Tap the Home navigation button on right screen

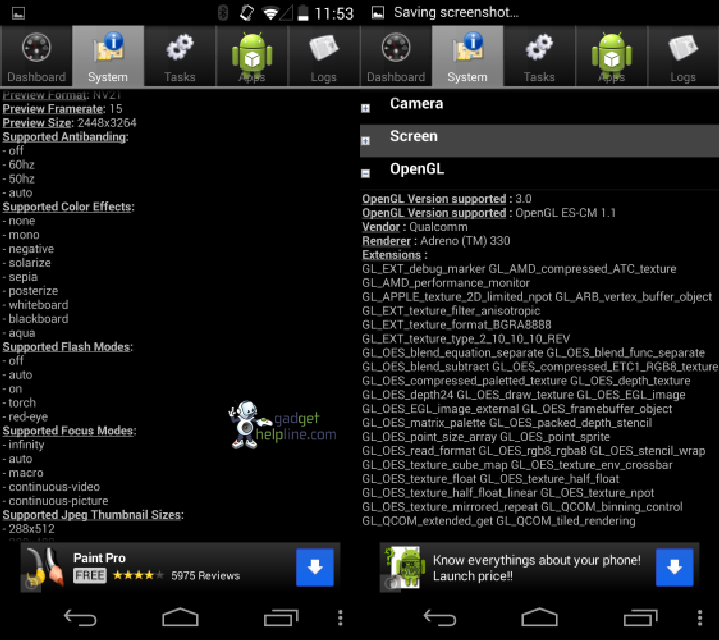click(x=540, y=617)
